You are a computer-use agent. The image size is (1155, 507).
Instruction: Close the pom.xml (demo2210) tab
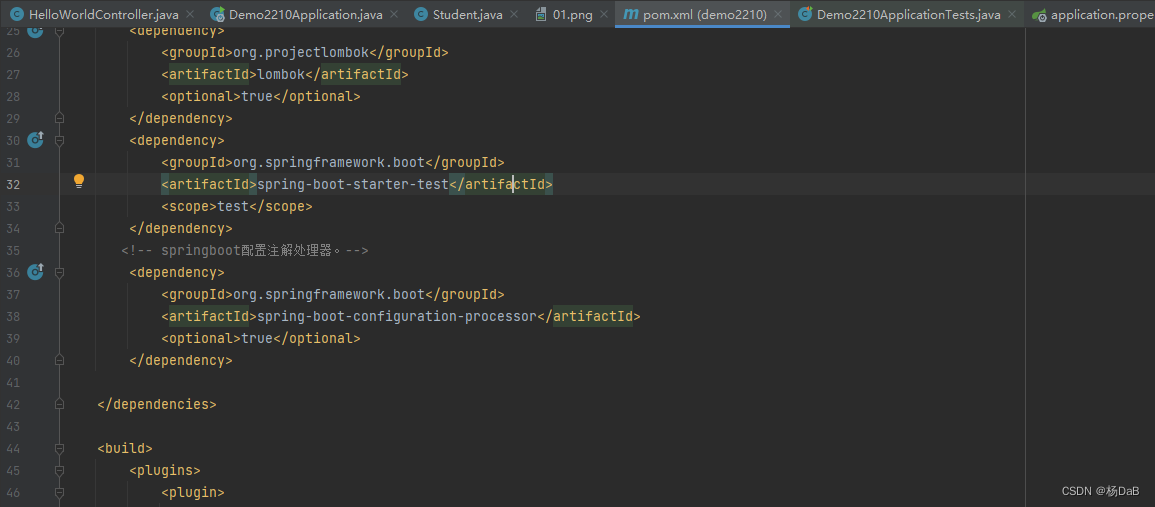779,15
